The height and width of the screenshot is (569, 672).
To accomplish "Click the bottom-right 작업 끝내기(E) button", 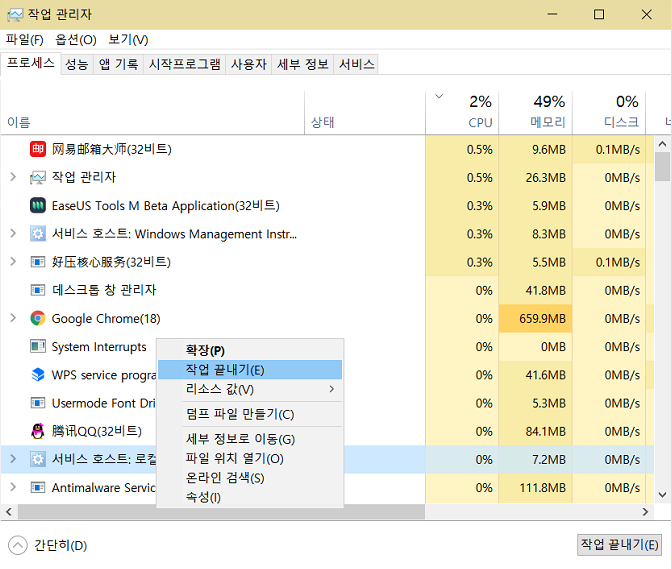I will (619, 545).
